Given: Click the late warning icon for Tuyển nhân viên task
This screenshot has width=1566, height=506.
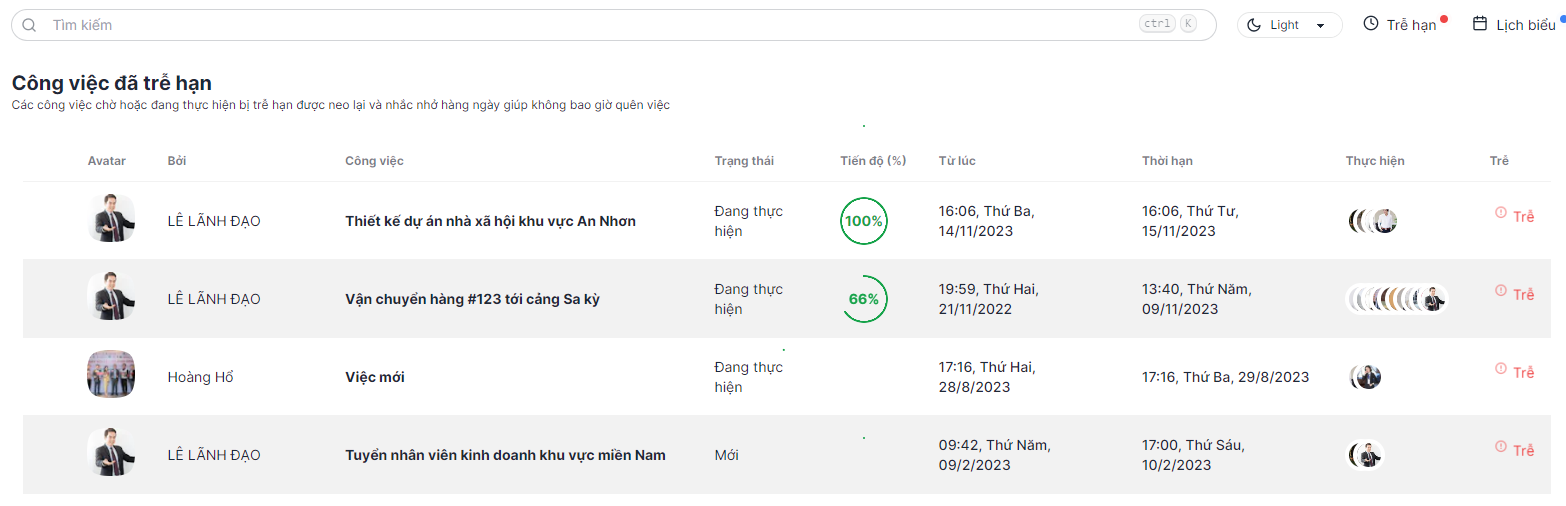Looking at the screenshot, I should tap(1500, 446).
